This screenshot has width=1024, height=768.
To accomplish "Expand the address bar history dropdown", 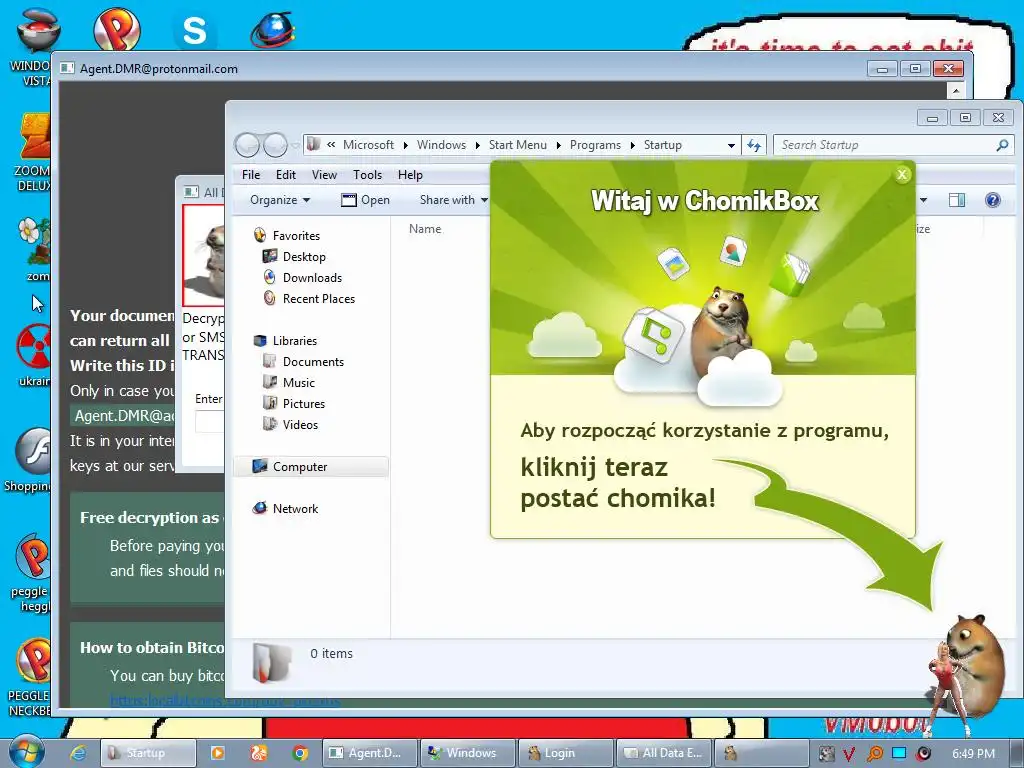I will [731, 146].
